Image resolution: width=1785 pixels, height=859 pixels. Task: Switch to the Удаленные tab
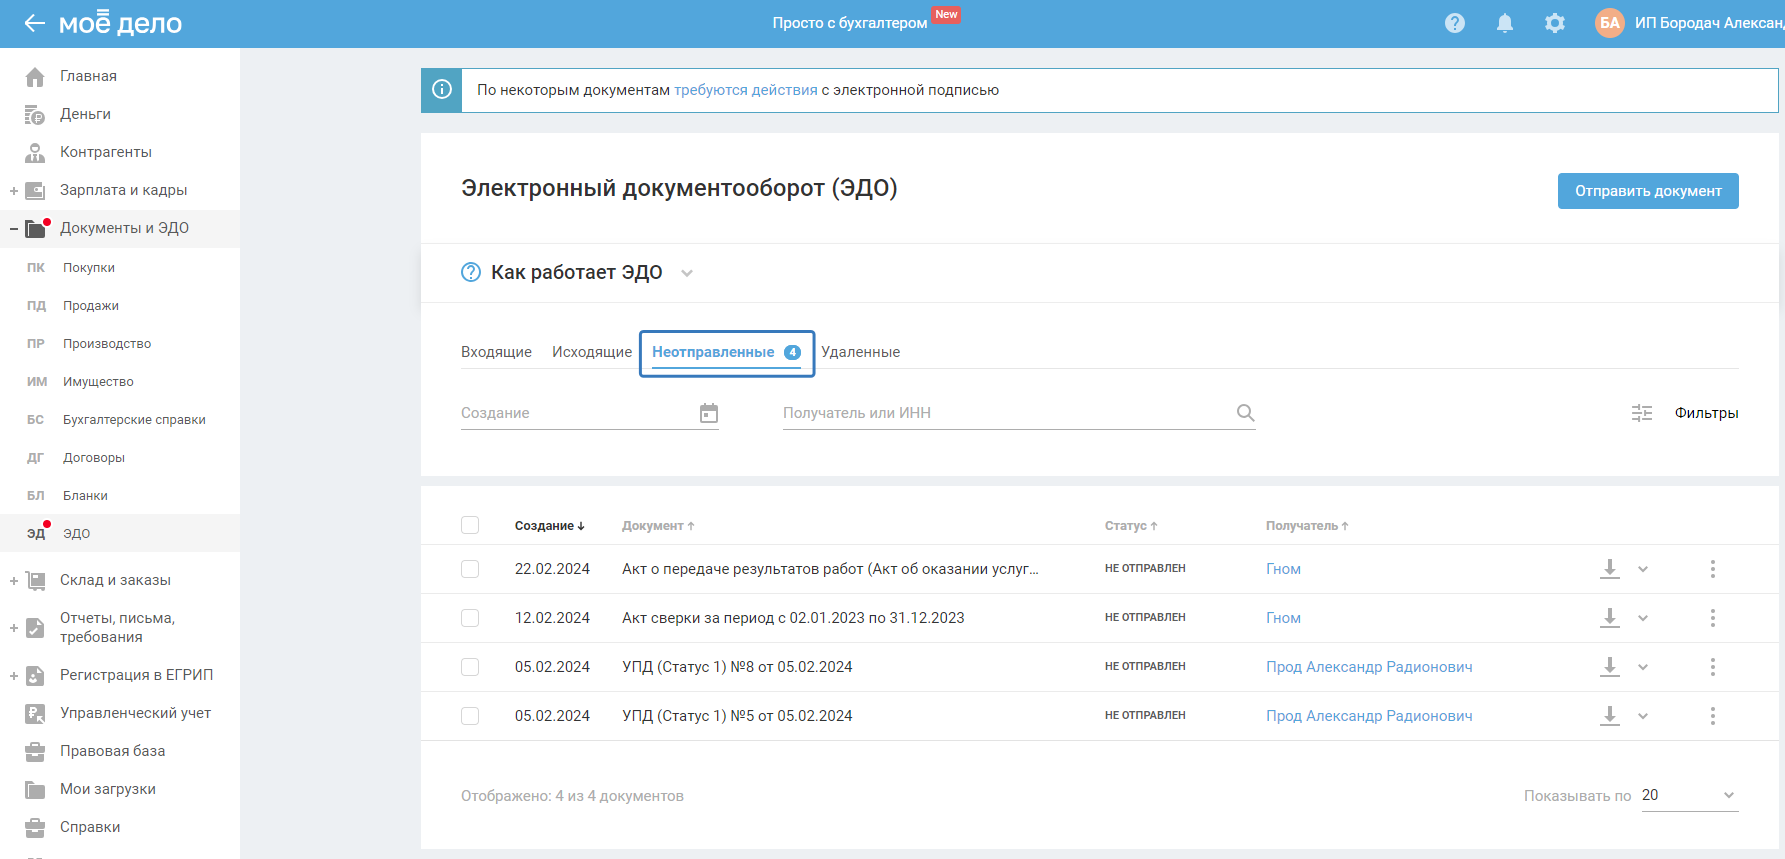click(860, 352)
